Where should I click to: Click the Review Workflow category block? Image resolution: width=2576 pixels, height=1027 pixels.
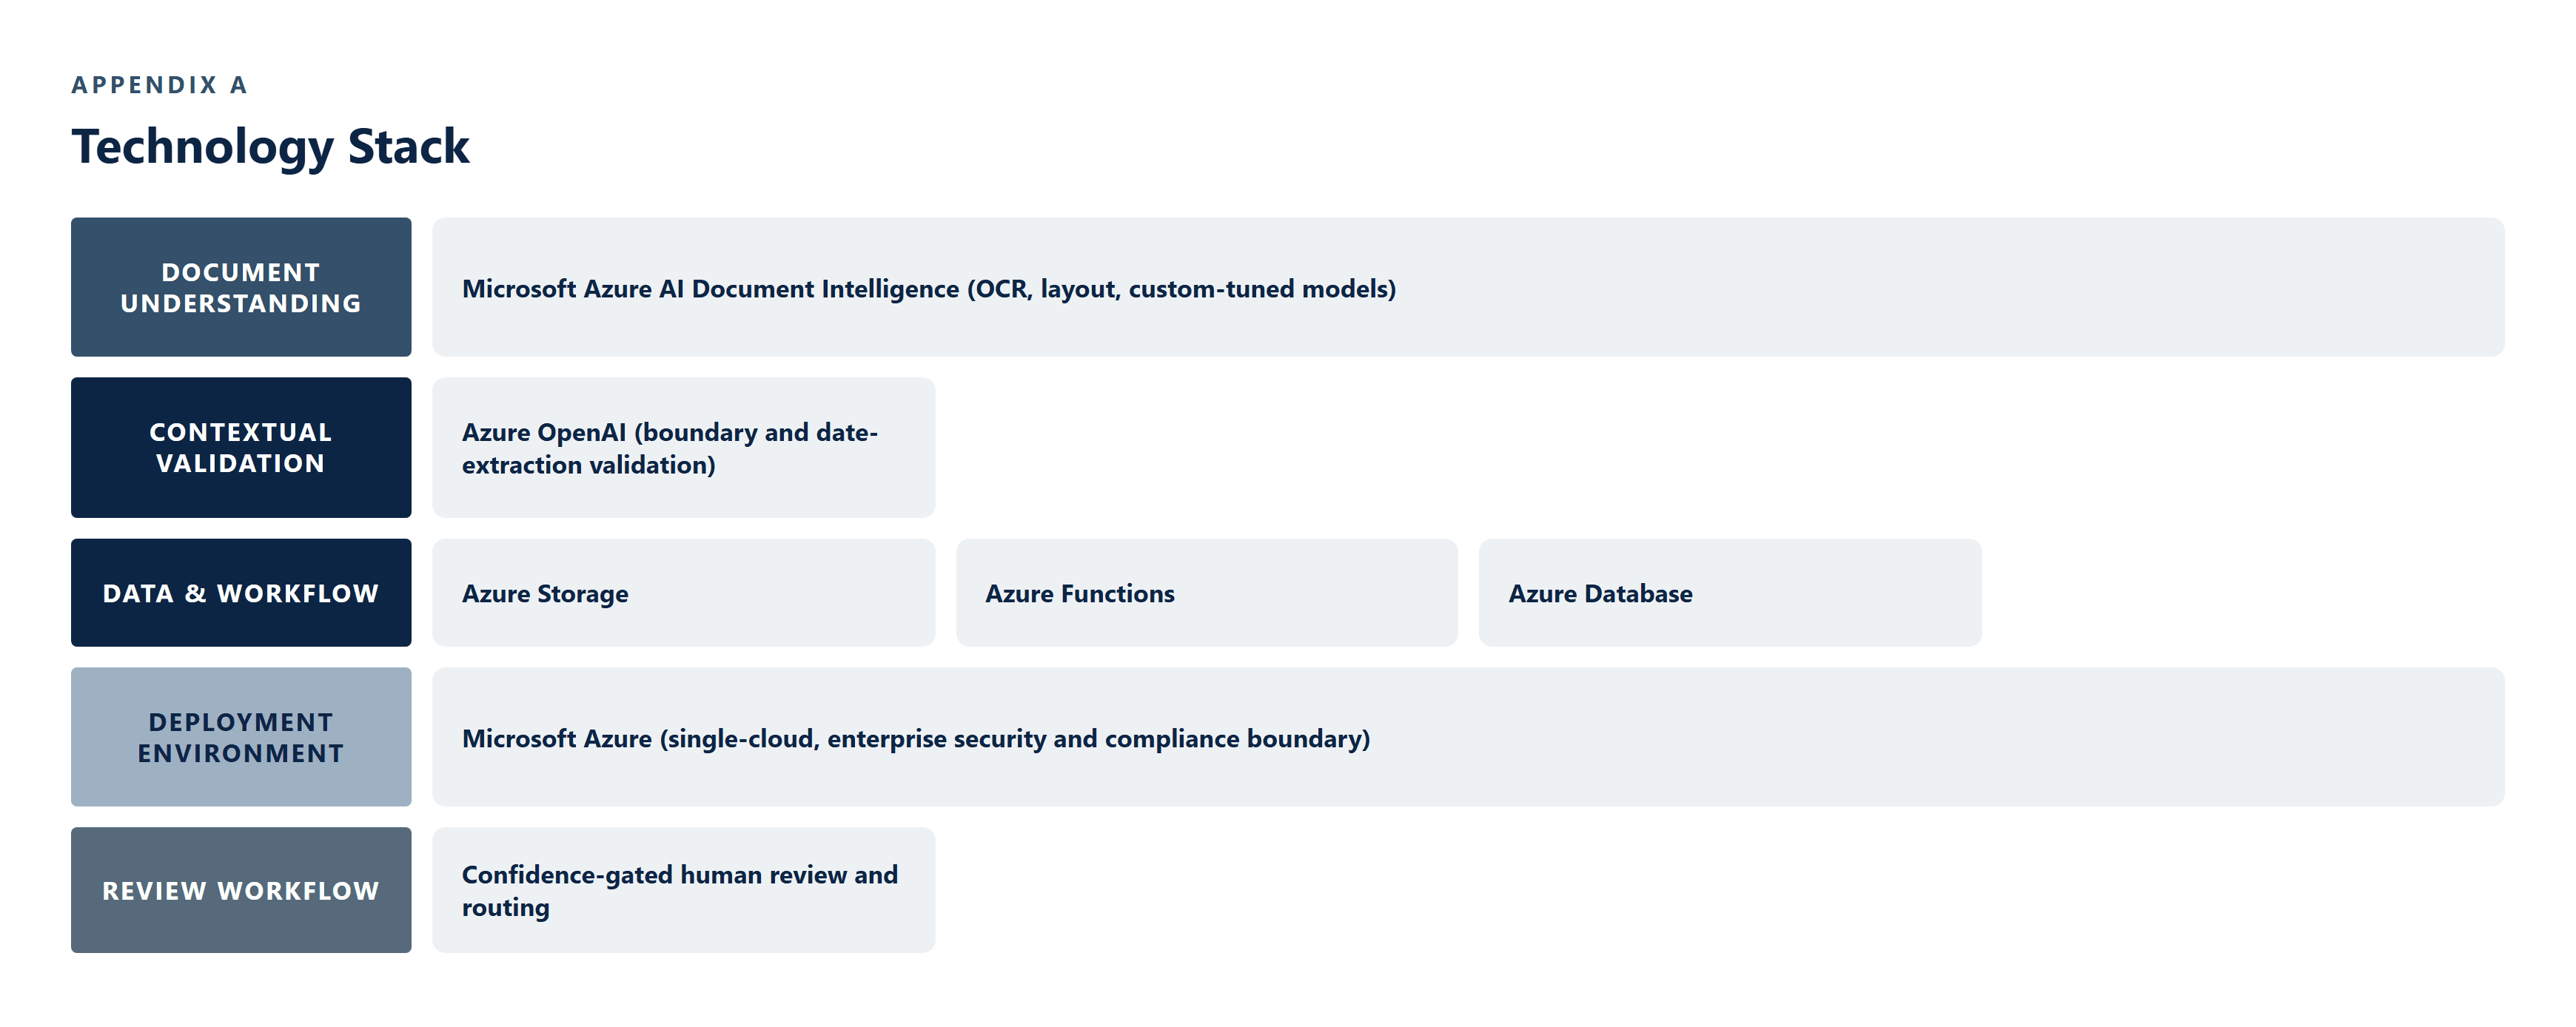point(241,890)
